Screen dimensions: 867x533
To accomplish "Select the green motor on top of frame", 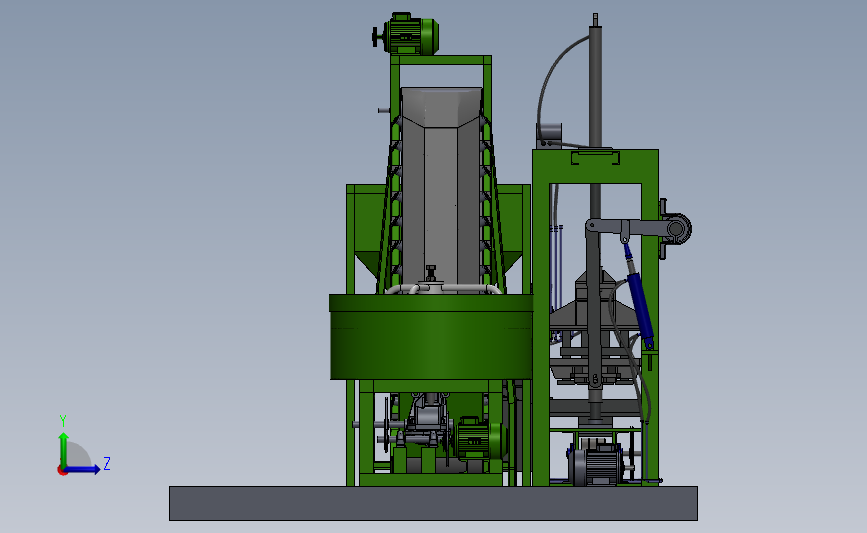I will point(411,34).
